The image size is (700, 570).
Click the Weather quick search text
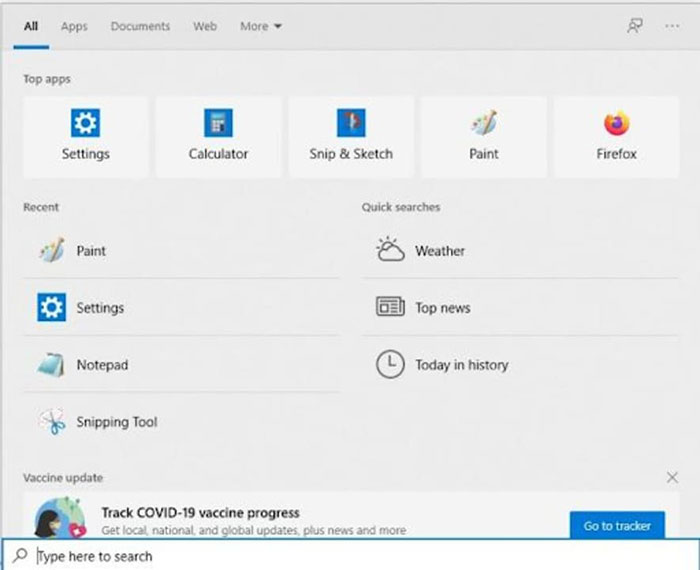tap(440, 250)
